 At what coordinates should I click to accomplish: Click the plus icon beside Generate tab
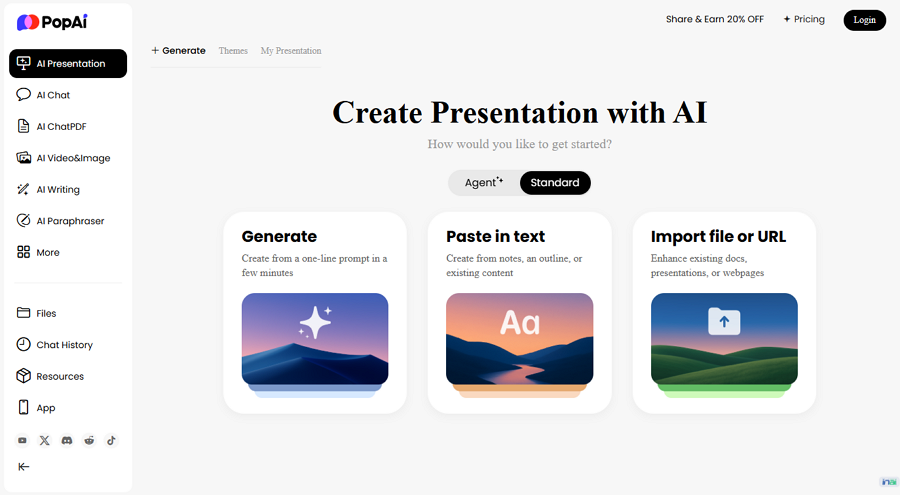(x=155, y=51)
